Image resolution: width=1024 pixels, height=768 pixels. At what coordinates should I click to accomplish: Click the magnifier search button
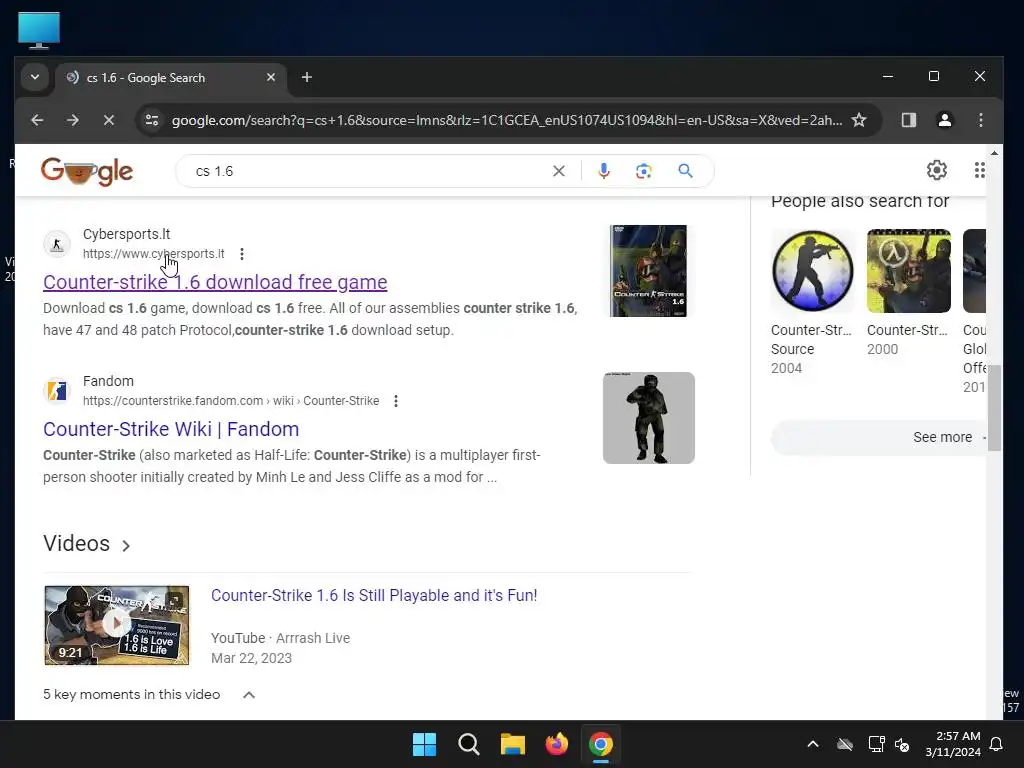tap(685, 171)
